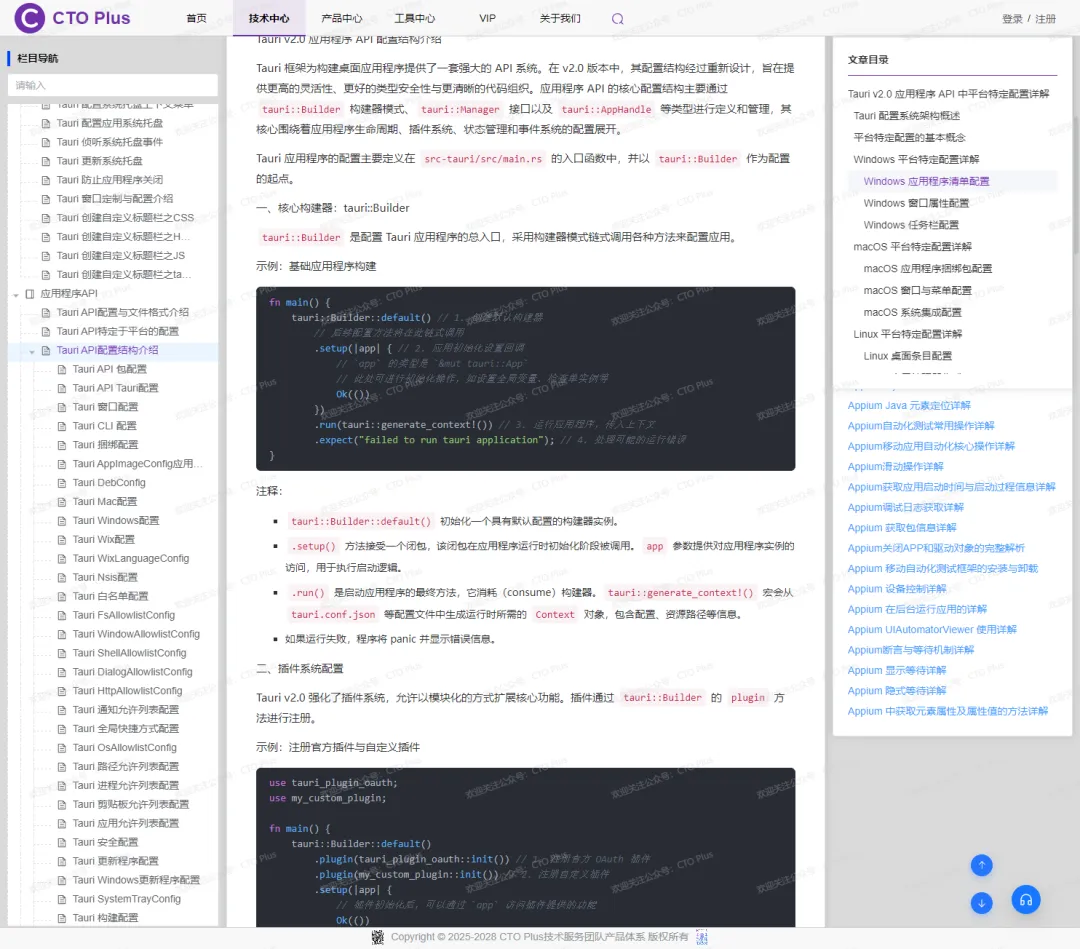This screenshot has height=949, width=1080.
Task: Open Appium滑动操作详解 article link
Action: click(895, 467)
